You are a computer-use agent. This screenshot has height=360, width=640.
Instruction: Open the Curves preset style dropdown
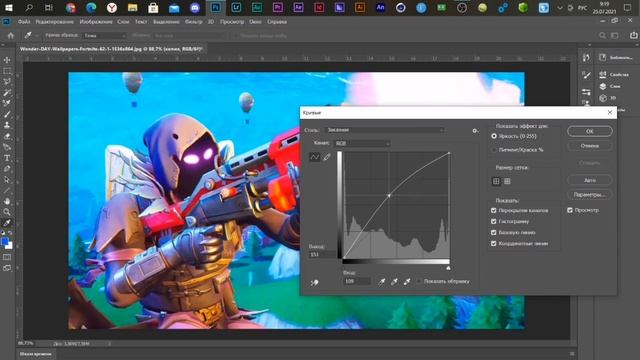click(x=384, y=130)
